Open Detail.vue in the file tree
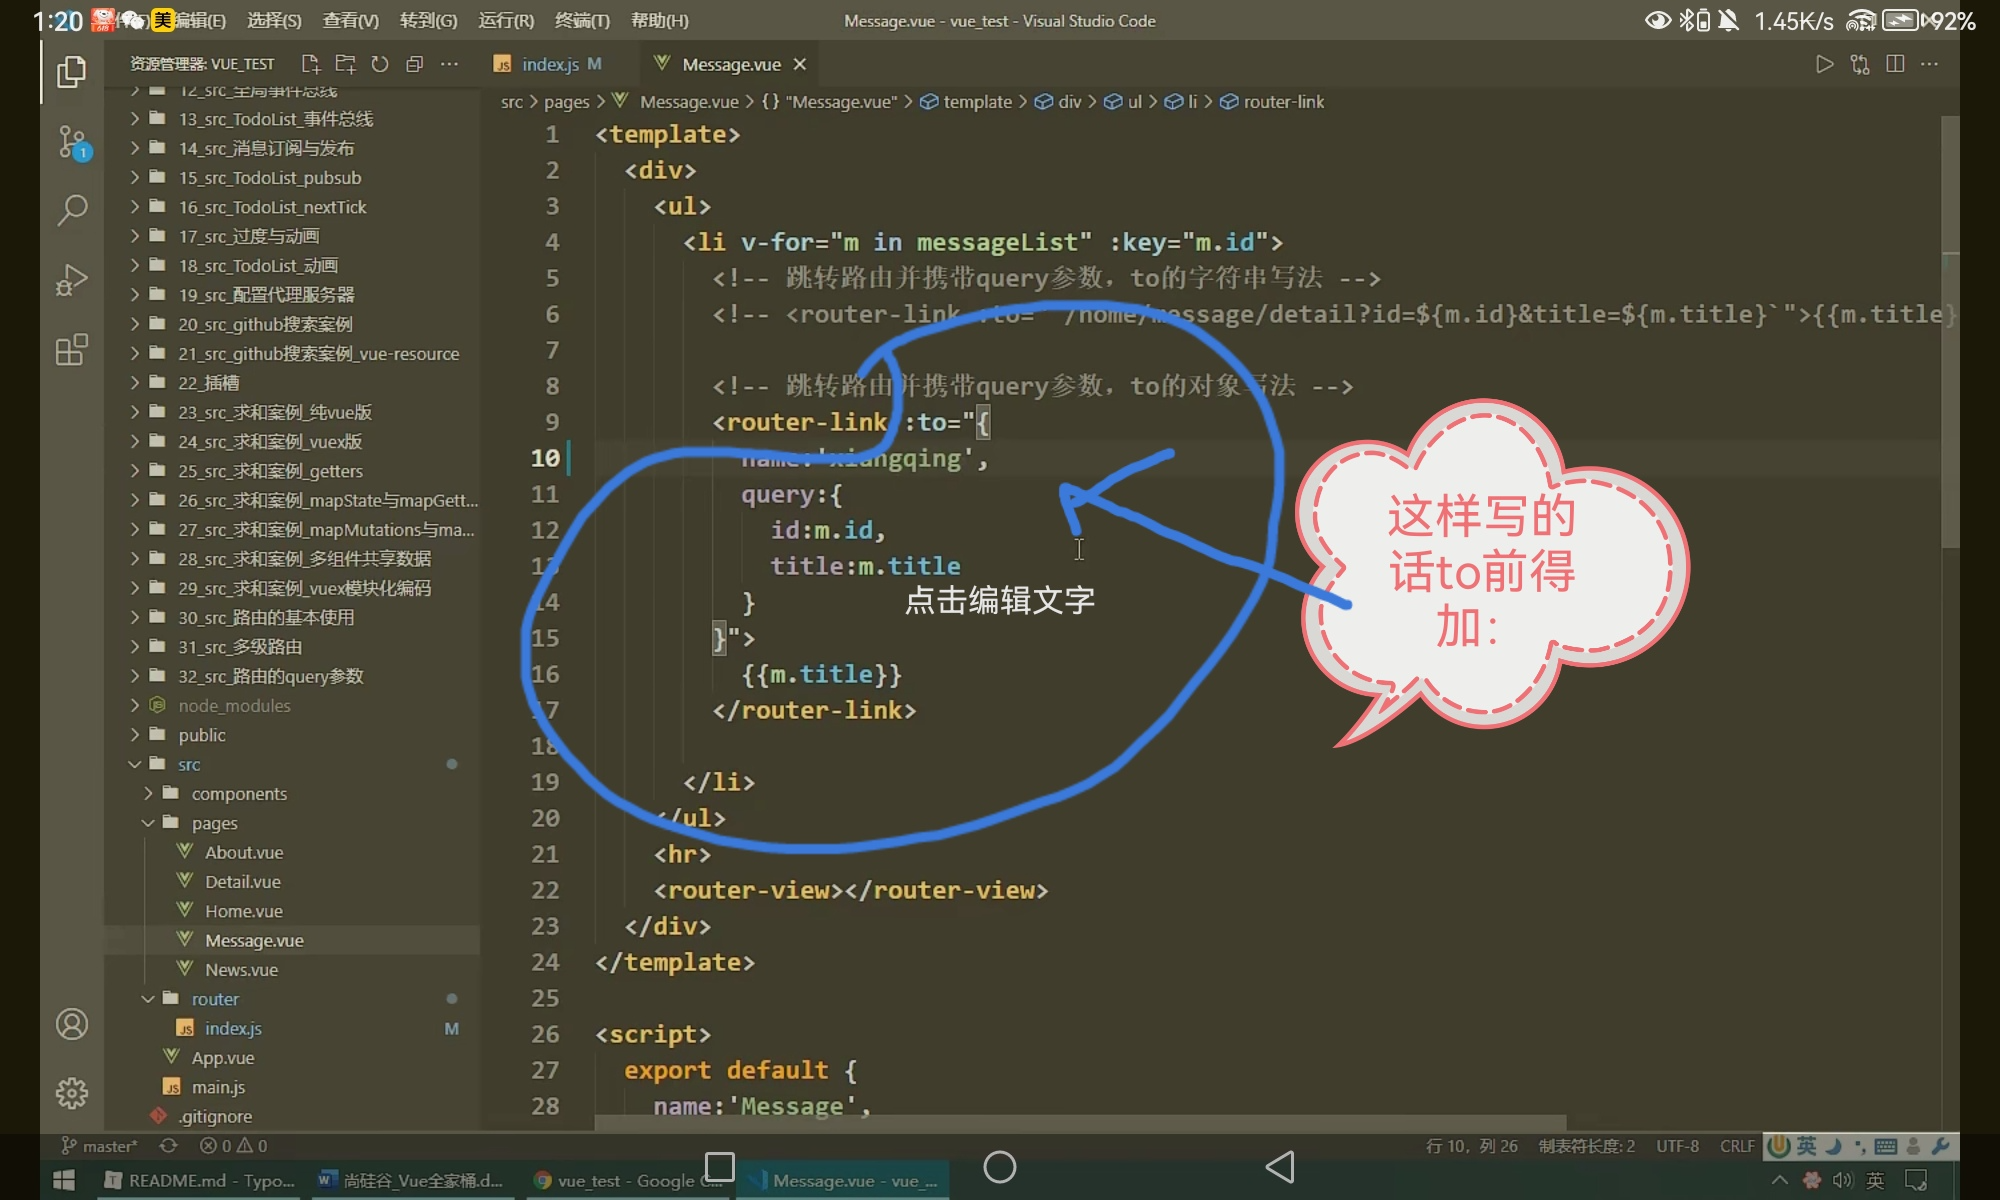The image size is (2000, 1200). pos(242,882)
